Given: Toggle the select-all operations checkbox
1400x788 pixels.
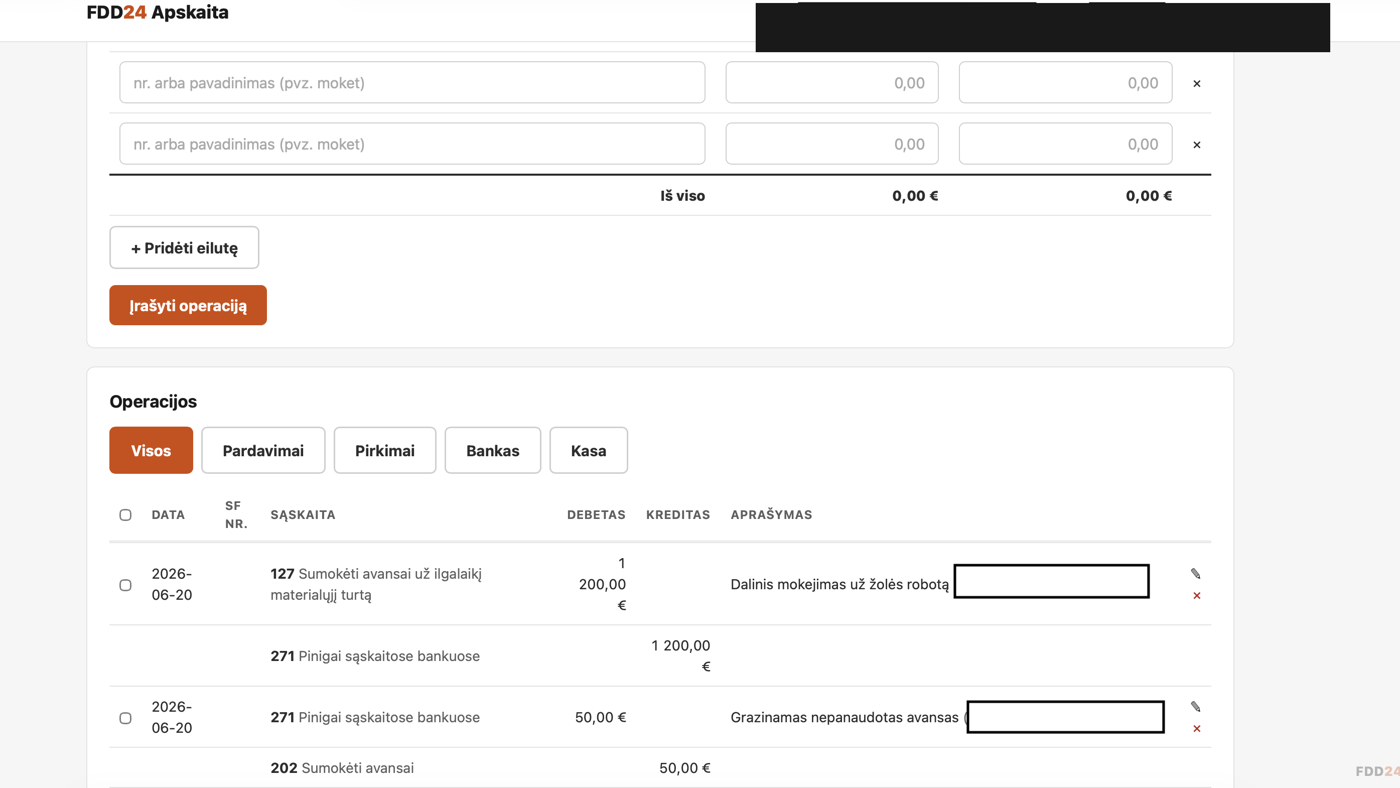Looking at the screenshot, I should pyautogui.click(x=125, y=515).
